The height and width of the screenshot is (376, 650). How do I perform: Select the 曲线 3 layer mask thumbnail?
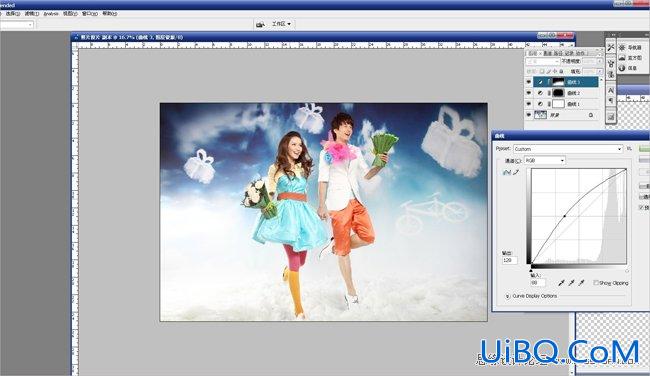coord(558,82)
